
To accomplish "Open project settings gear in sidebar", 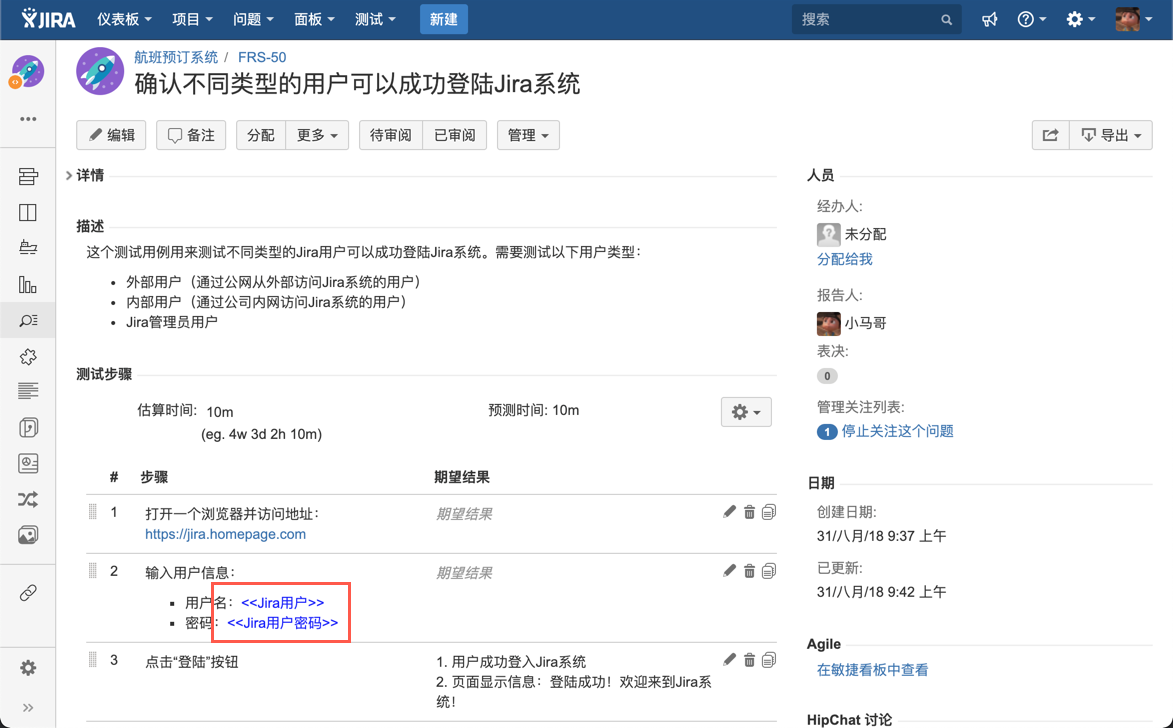I will pos(28,667).
